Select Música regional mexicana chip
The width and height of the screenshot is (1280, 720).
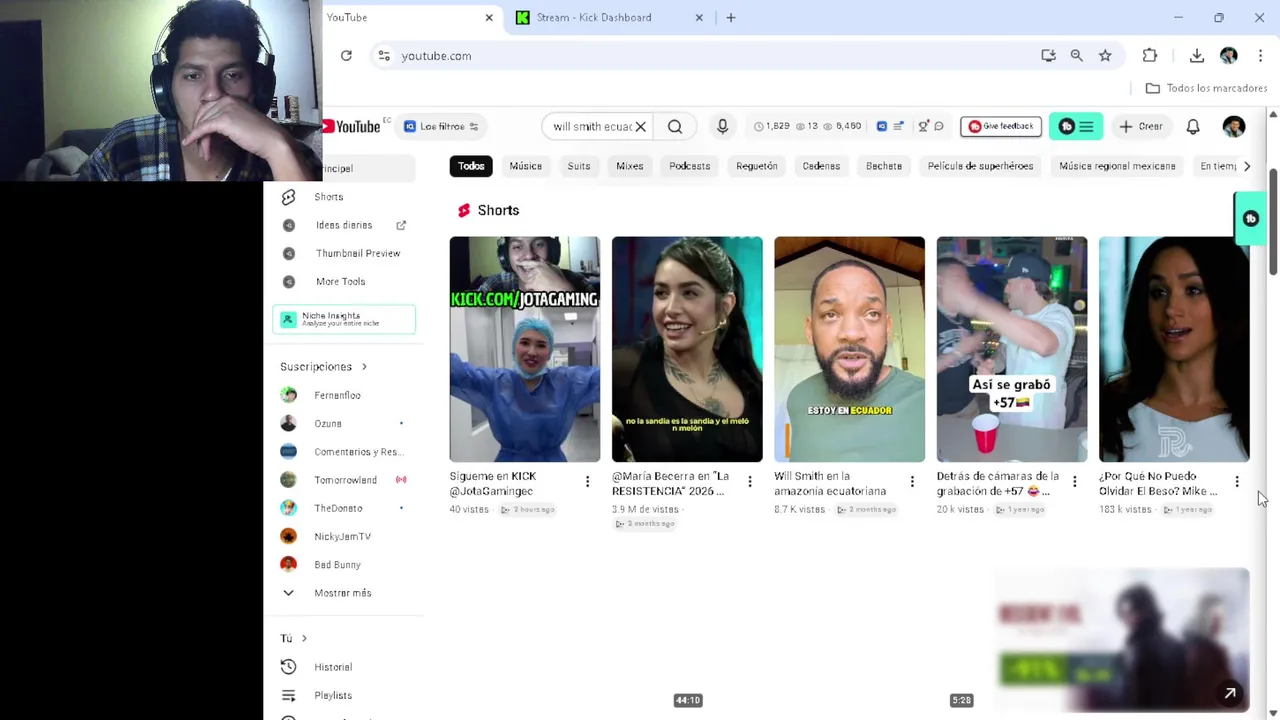[x=1117, y=166]
